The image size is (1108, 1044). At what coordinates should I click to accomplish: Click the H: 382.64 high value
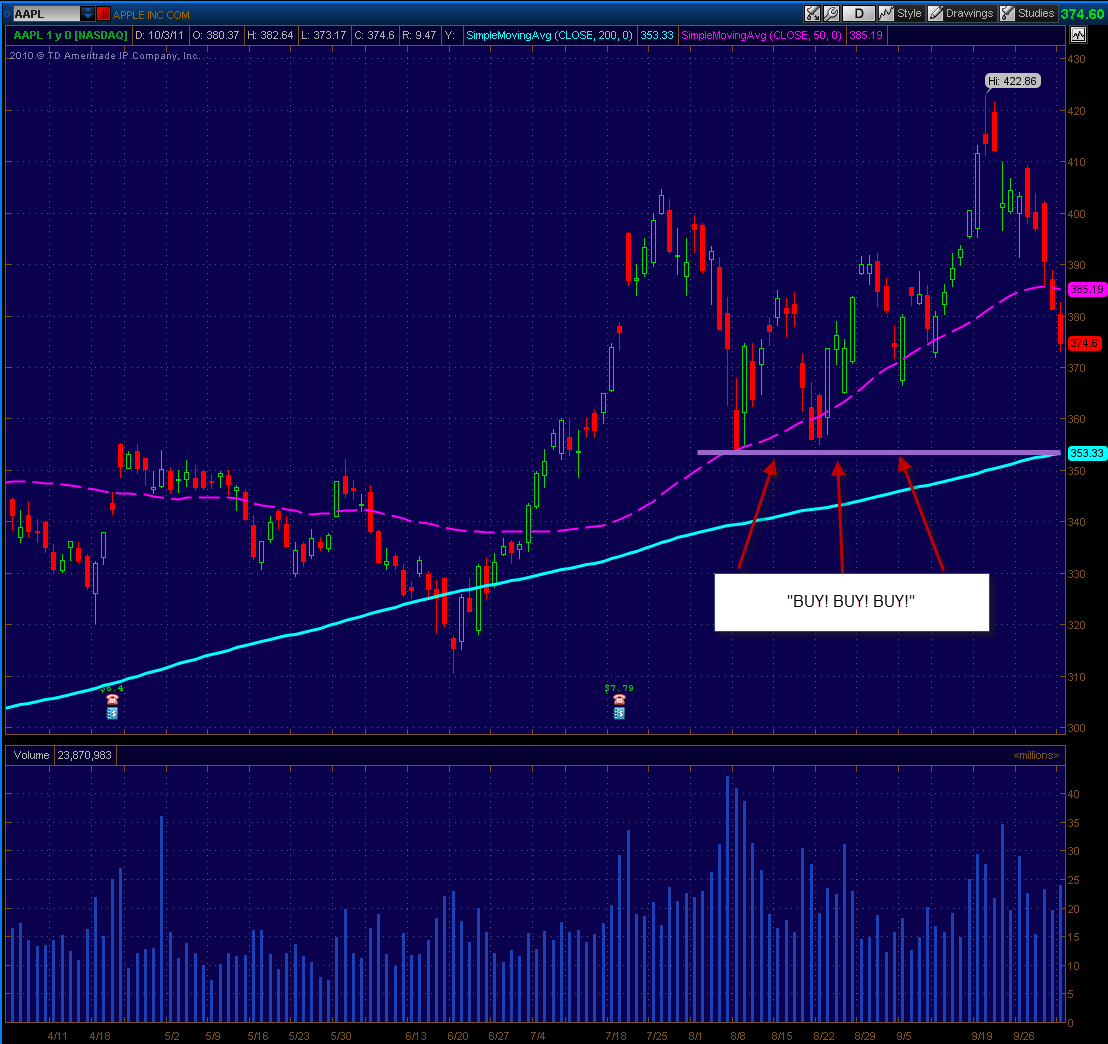click(270, 35)
